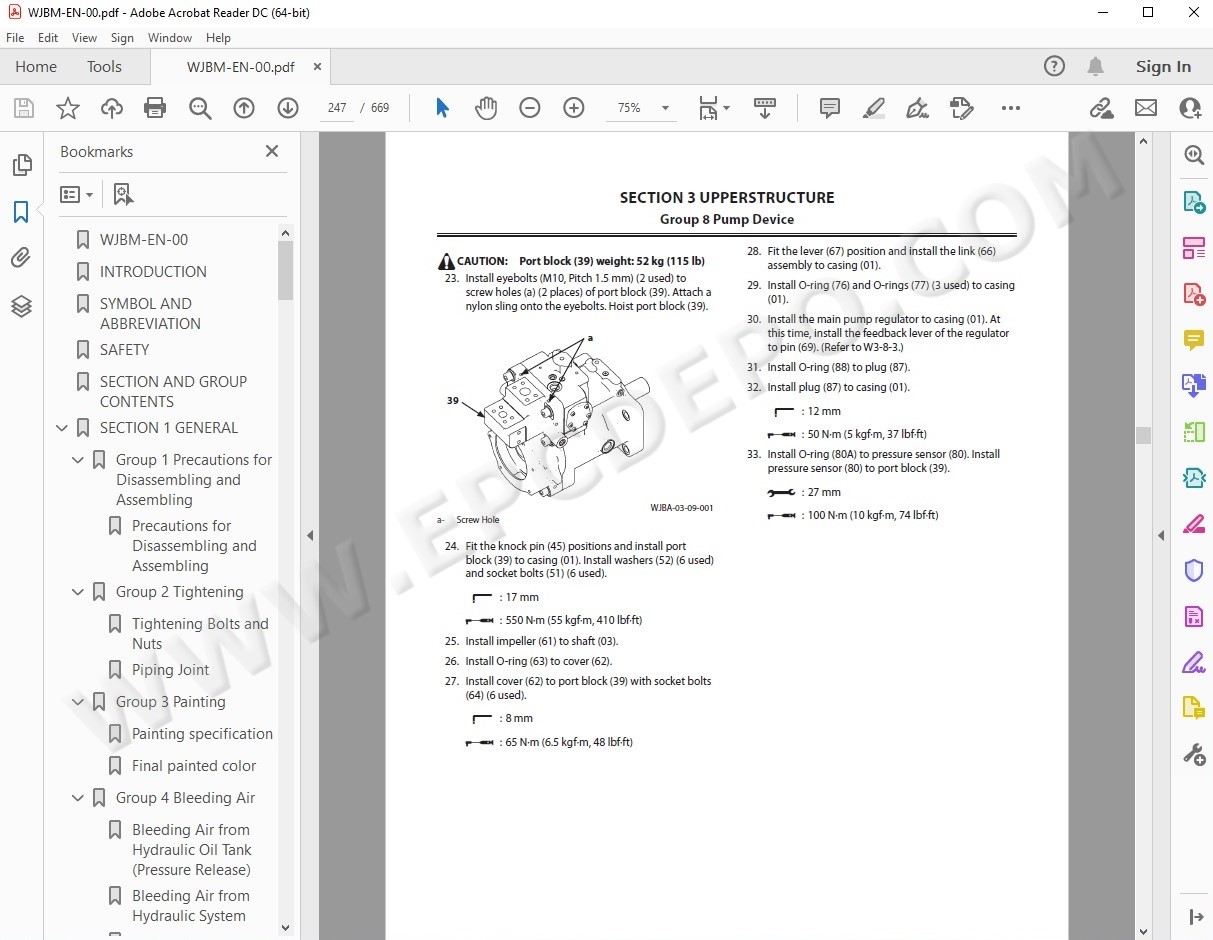Jump to Piping Joint bookmark
The height and width of the screenshot is (940, 1213).
click(x=171, y=670)
